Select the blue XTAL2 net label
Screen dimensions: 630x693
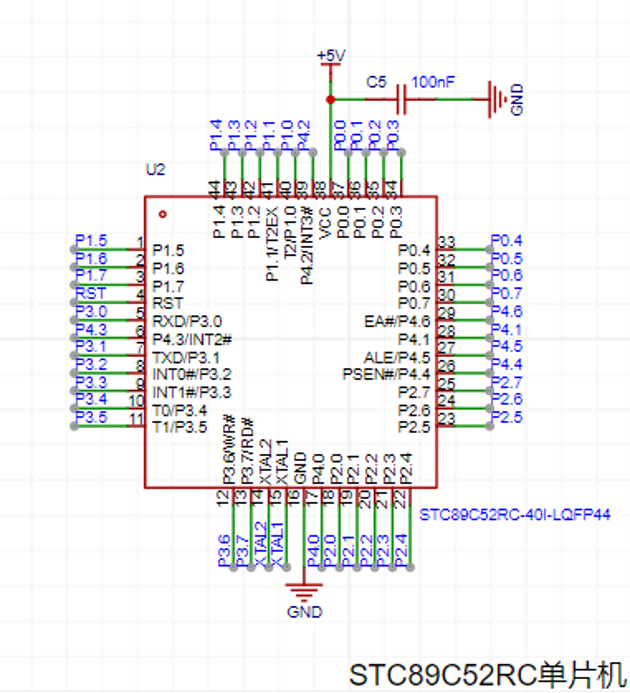[260, 544]
